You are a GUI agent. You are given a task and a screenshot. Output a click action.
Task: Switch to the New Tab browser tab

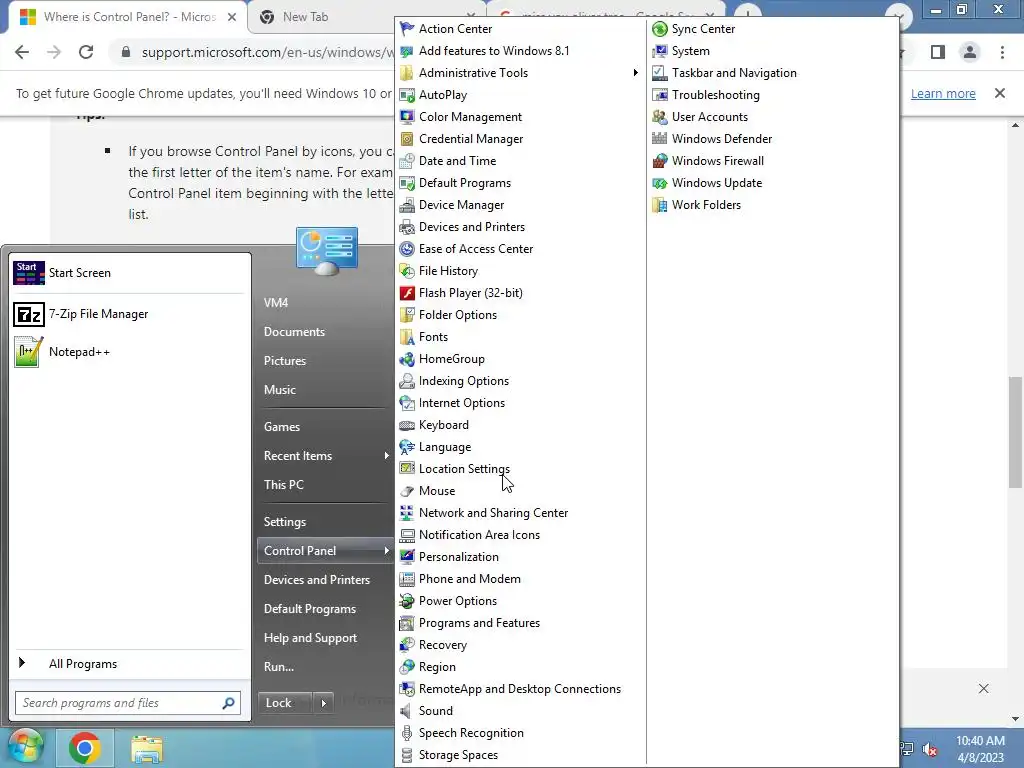tap(306, 17)
